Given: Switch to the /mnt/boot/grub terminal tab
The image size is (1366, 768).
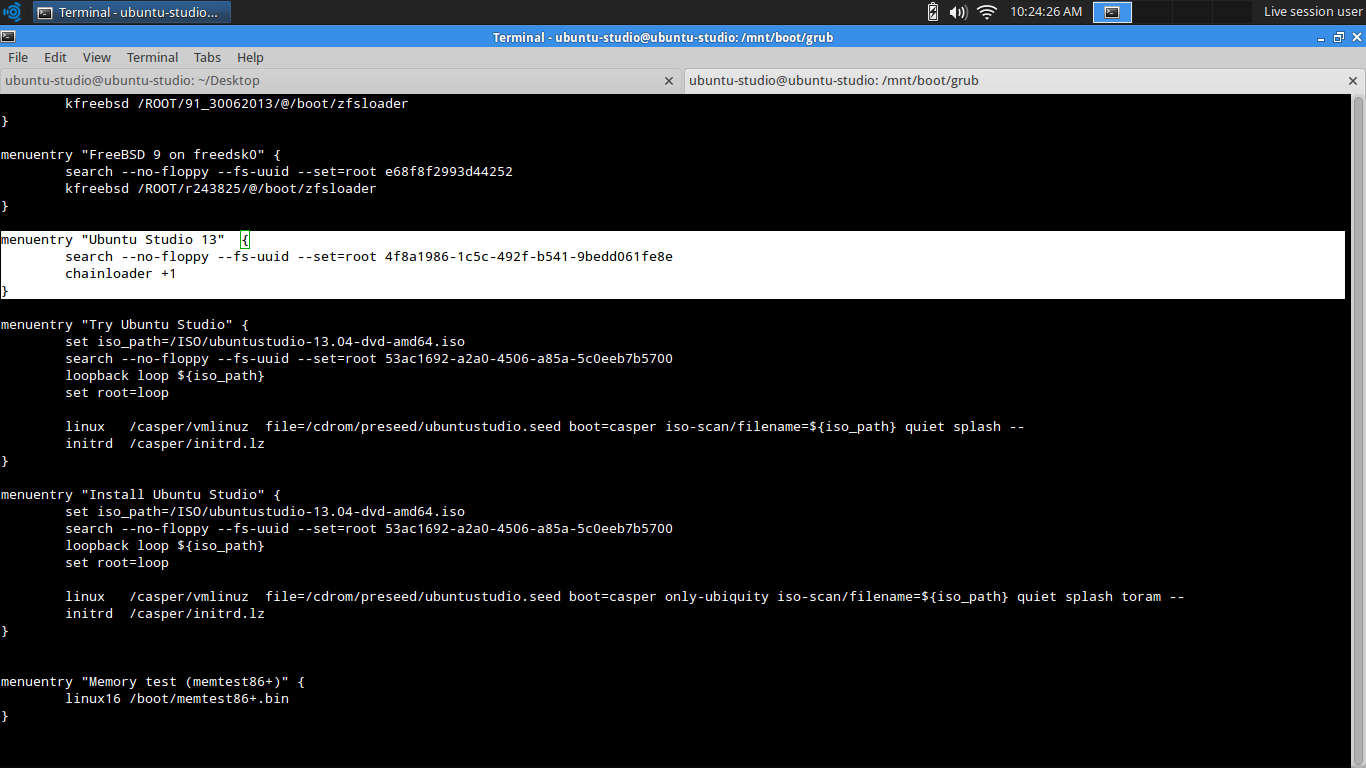Looking at the screenshot, I should click(x=1024, y=80).
